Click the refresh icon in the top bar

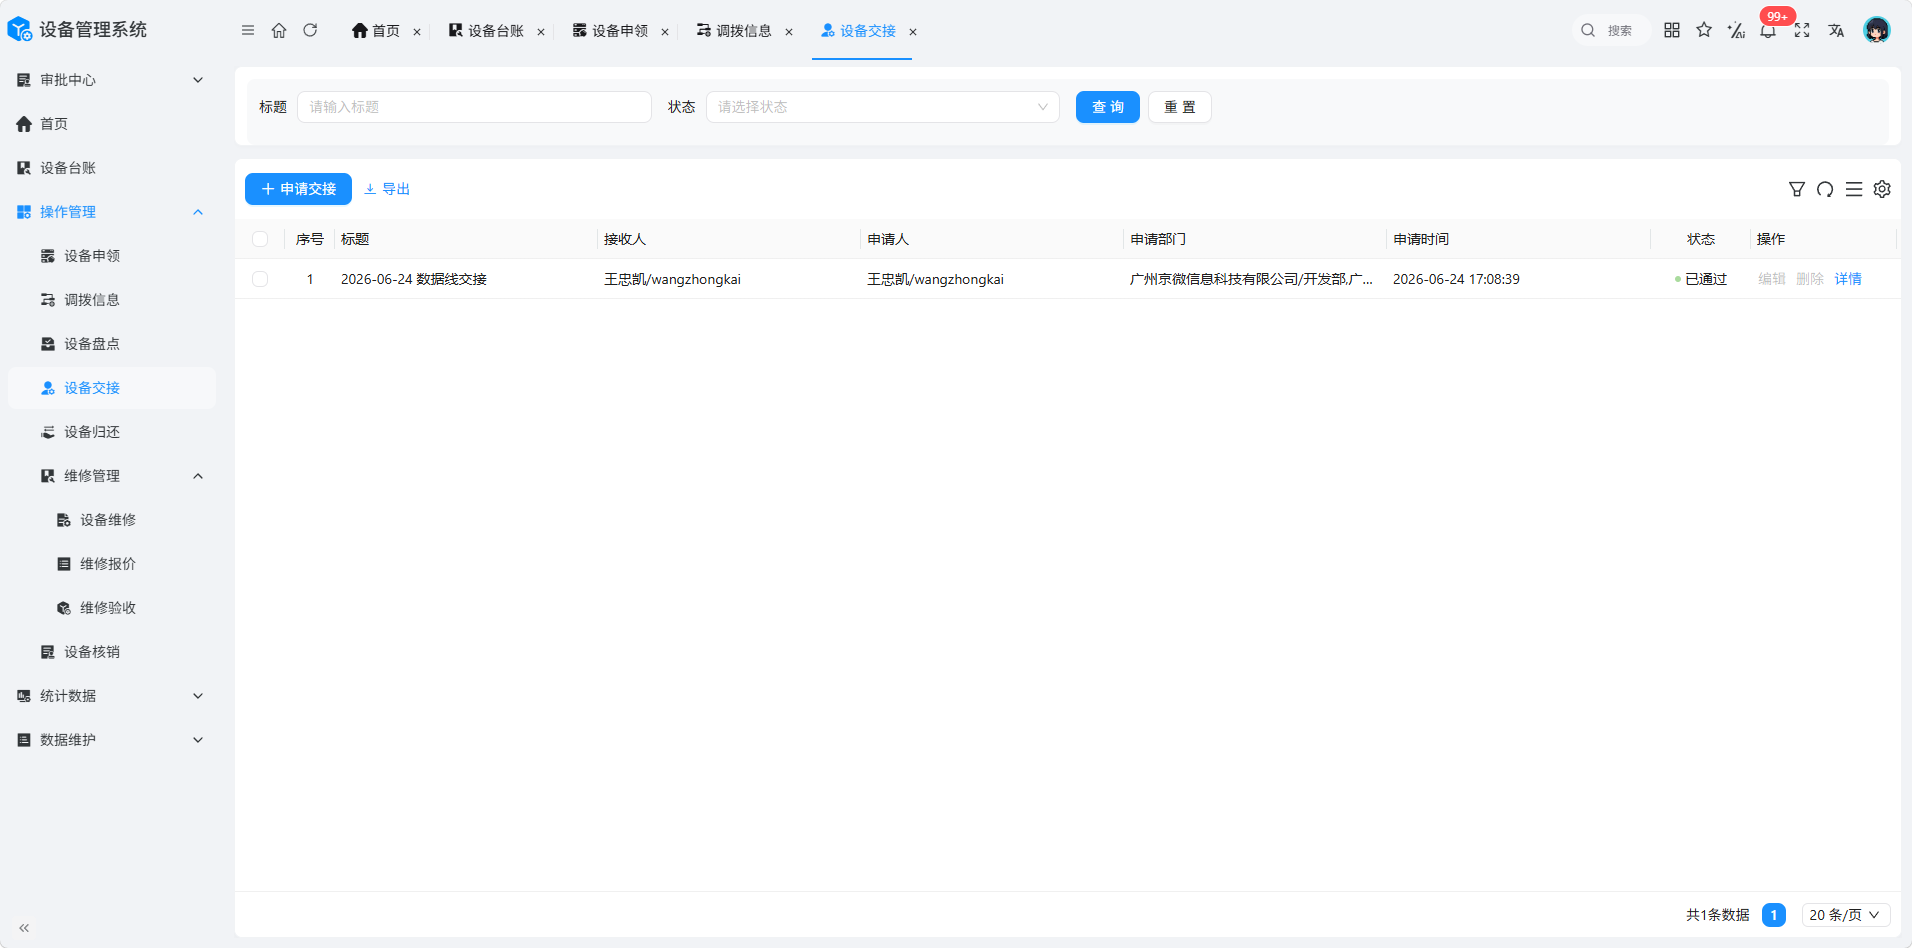click(x=310, y=30)
